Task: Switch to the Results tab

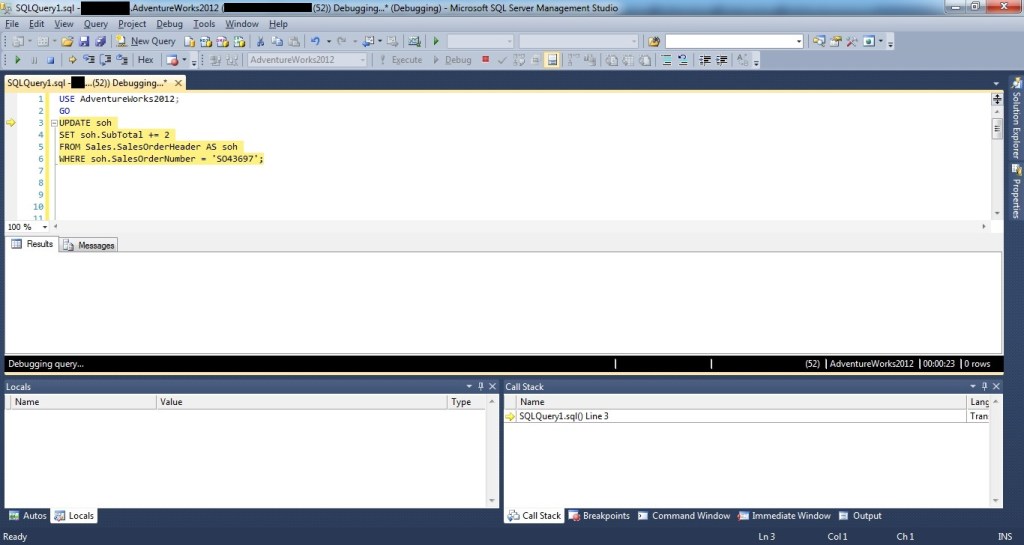Action: (x=32, y=244)
